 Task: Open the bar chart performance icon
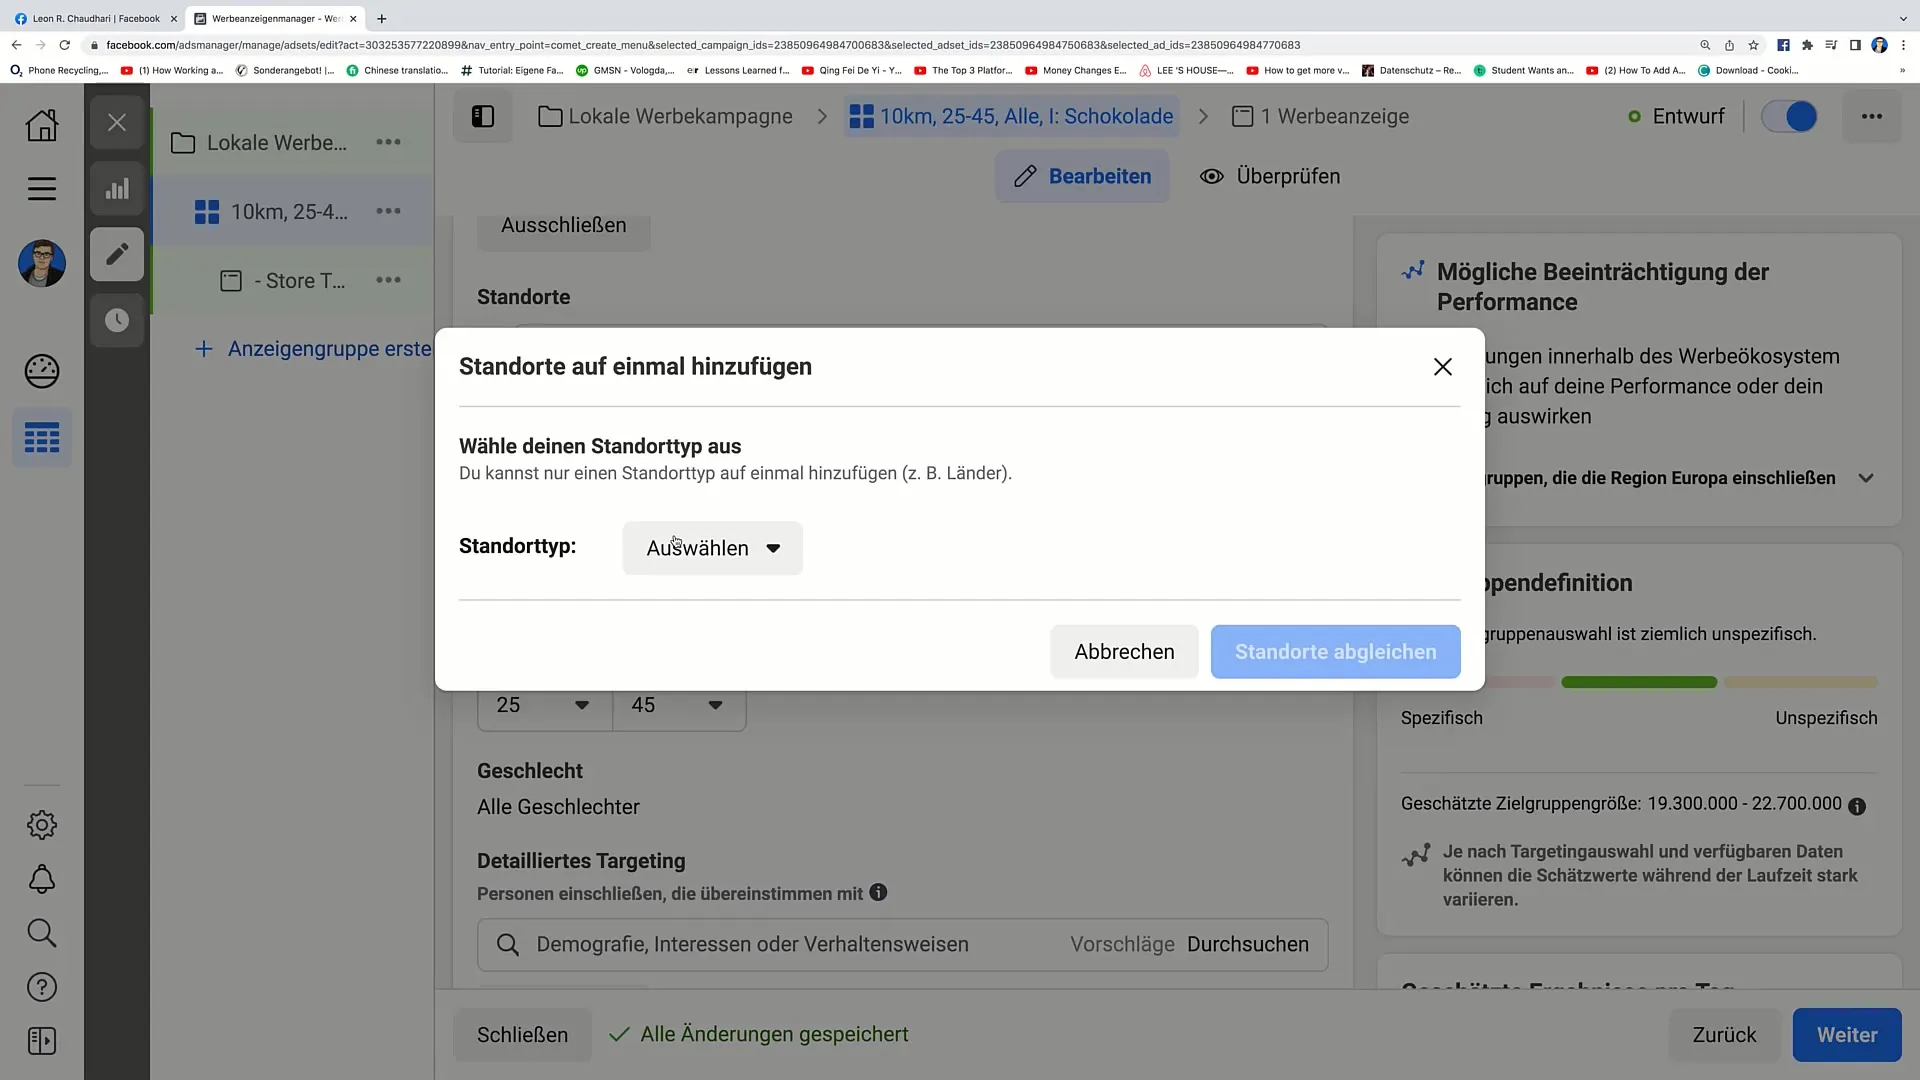coord(117,188)
